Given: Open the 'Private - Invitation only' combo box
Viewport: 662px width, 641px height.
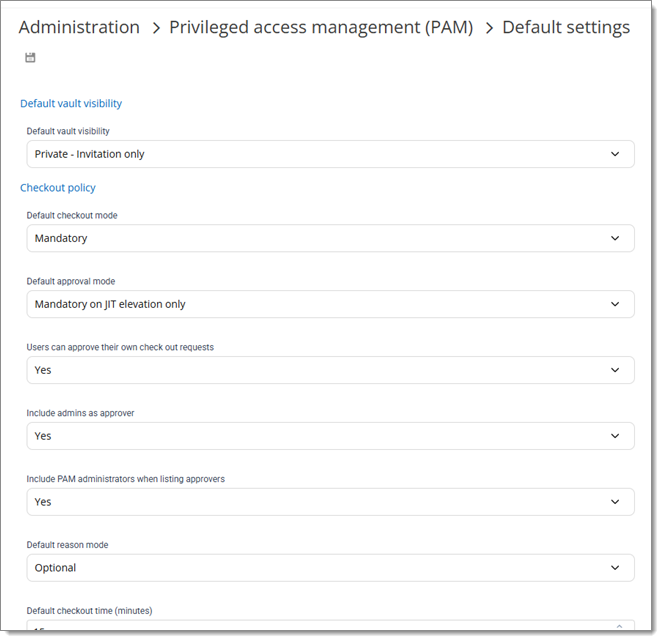Looking at the screenshot, I should tap(300, 154).
